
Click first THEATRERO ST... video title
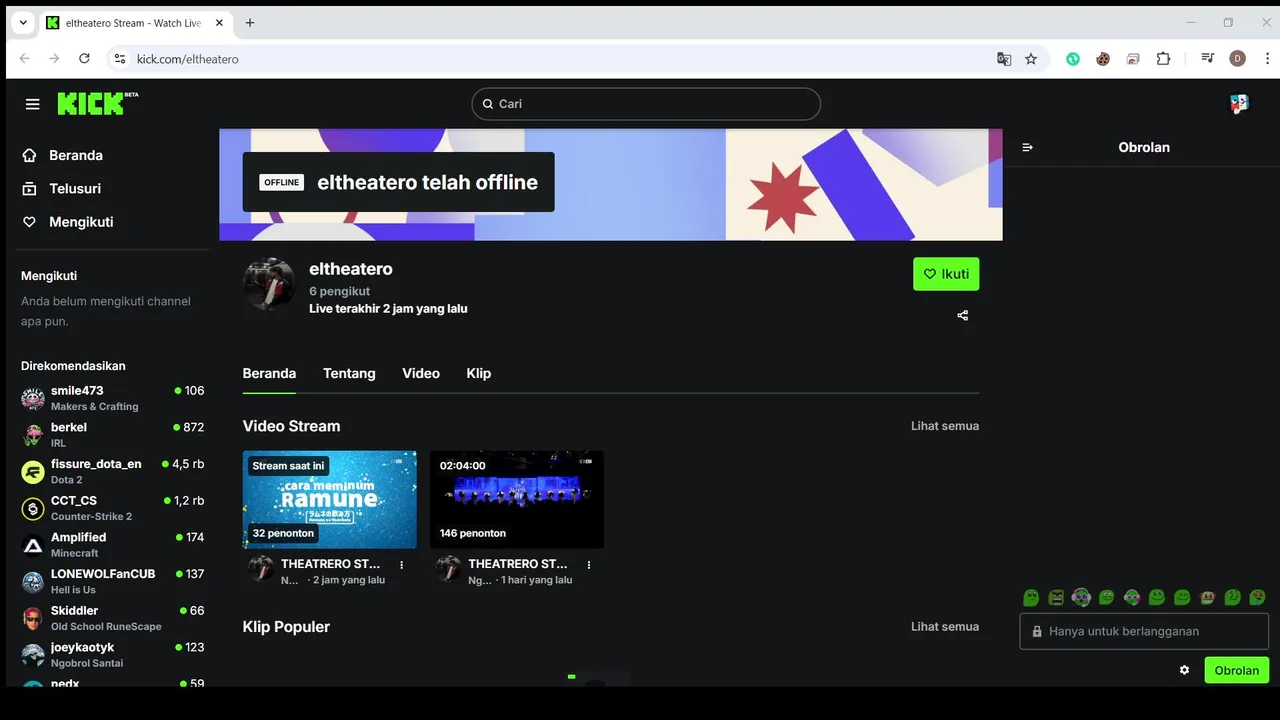click(330, 564)
